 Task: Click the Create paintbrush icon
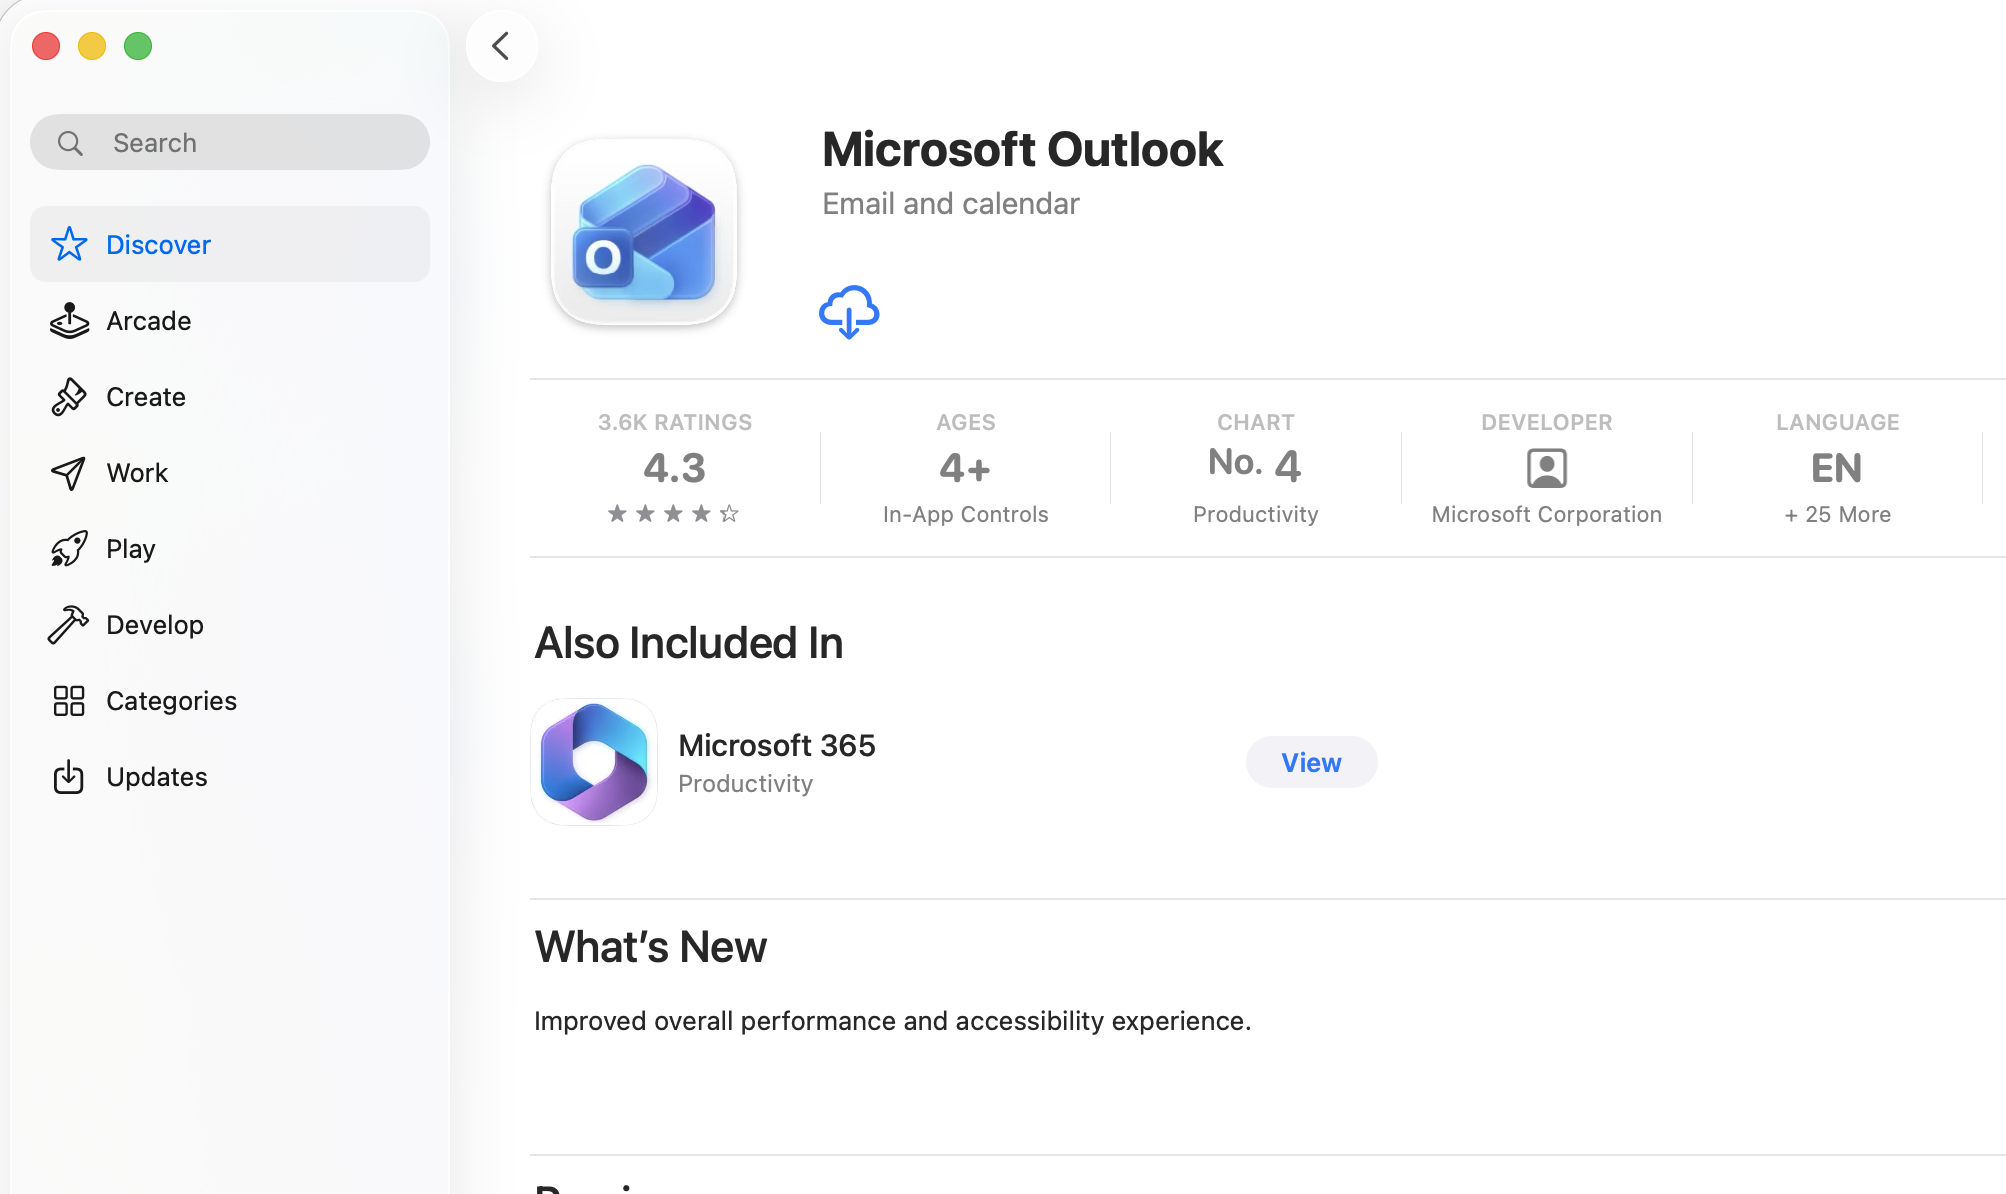tap(69, 397)
